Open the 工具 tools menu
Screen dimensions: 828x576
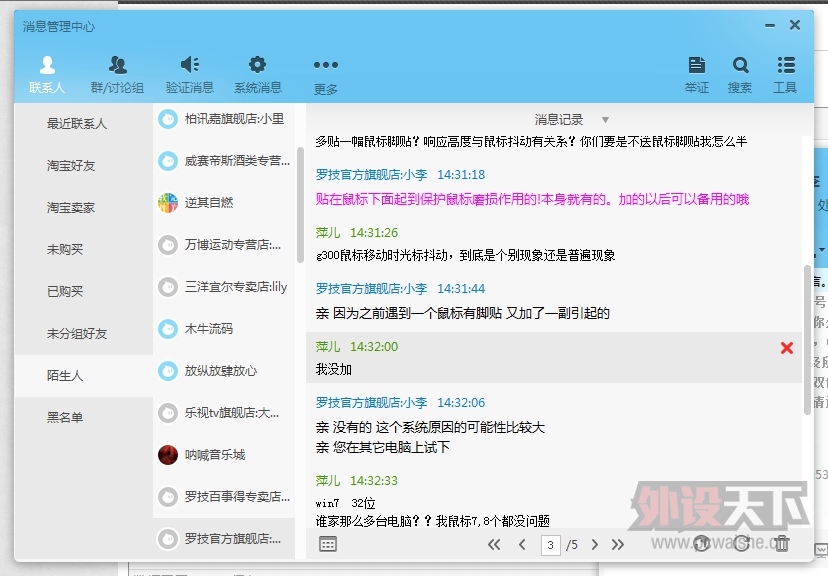(785, 75)
